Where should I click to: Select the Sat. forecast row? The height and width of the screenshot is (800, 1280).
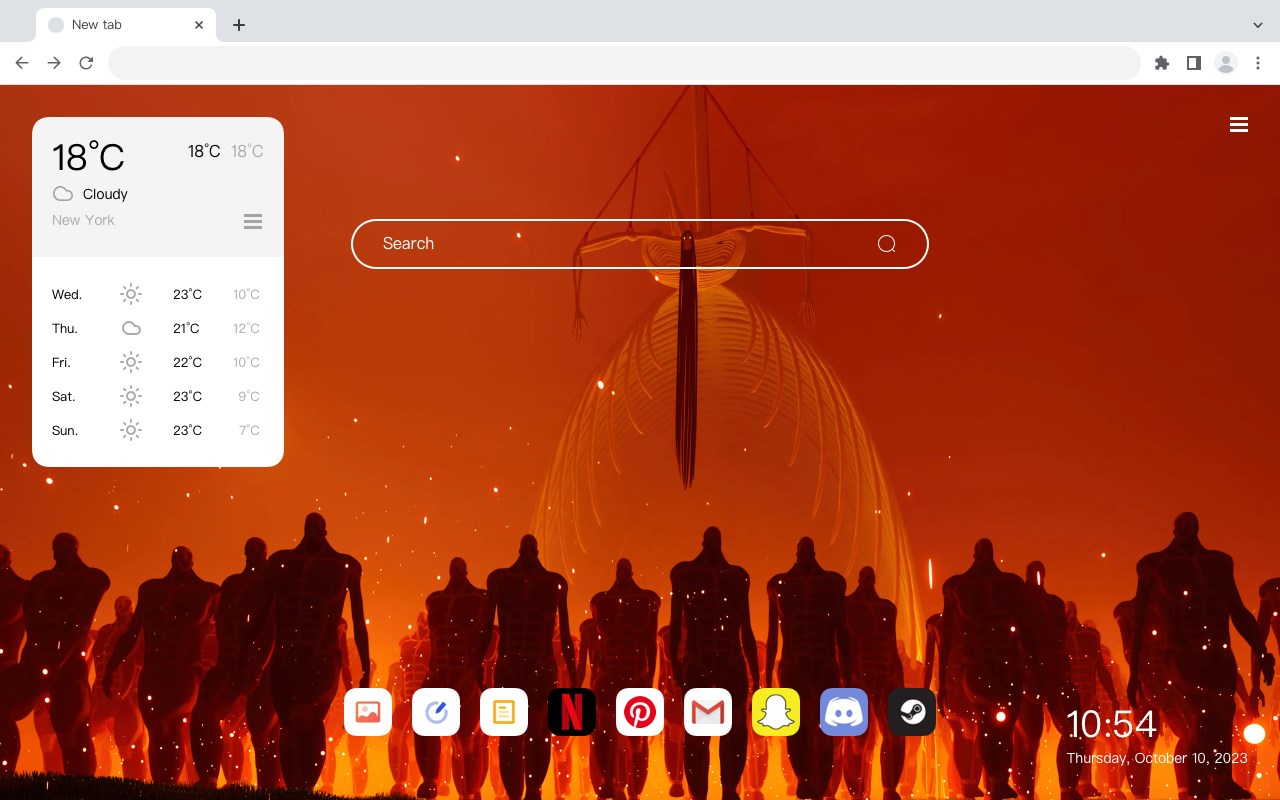click(157, 396)
